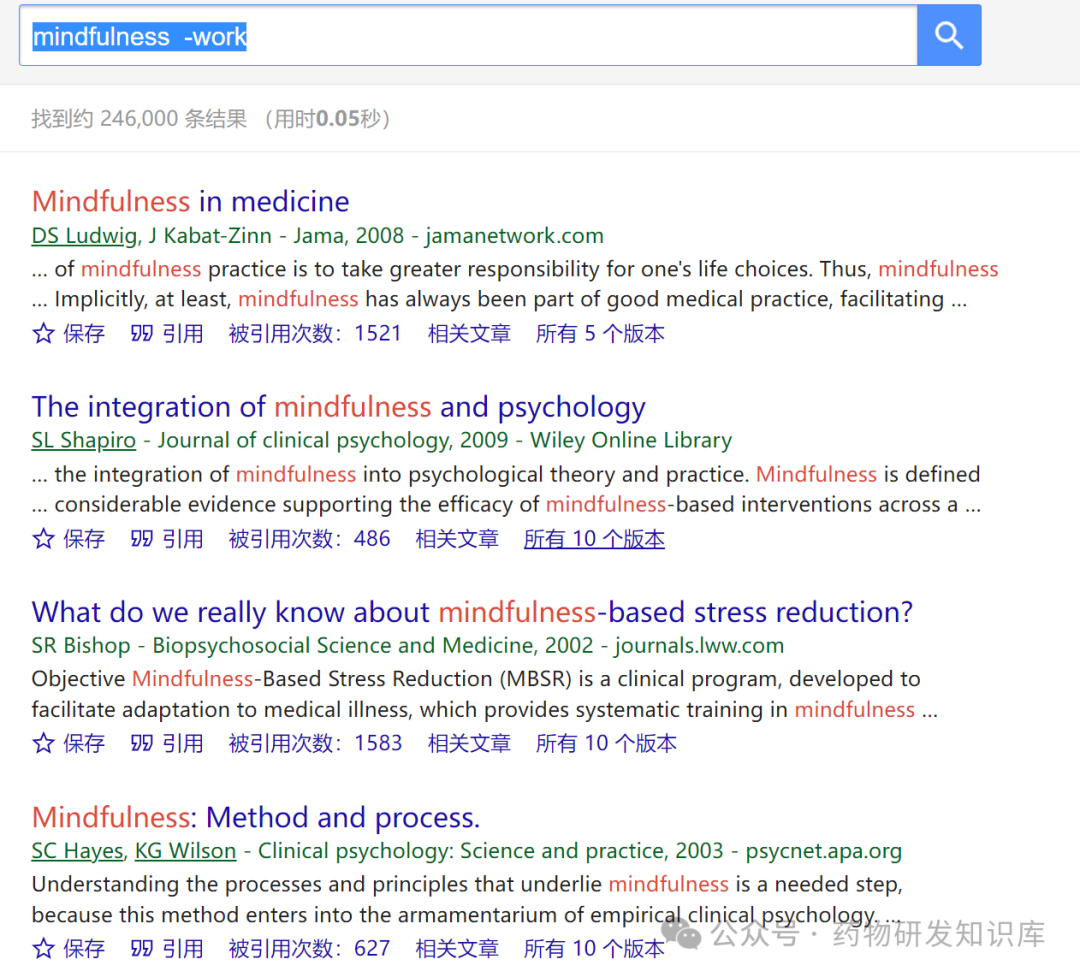Click '相关文章' under the Bishop stress reduction paper
The image size is (1080, 977).
469,742
